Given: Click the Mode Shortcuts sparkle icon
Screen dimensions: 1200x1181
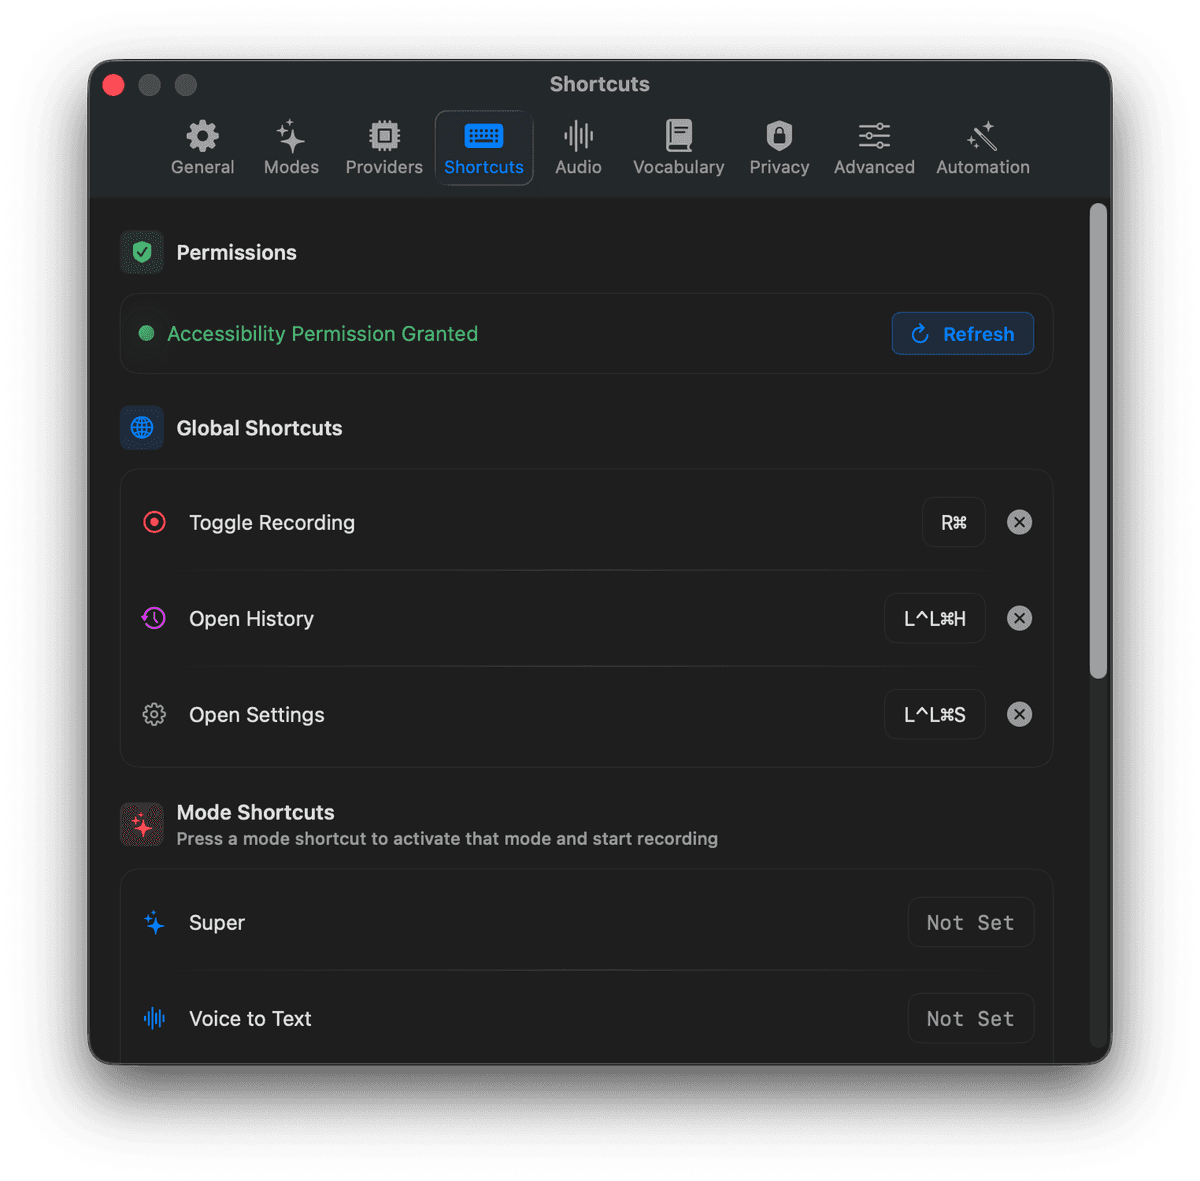Looking at the screenshot, I should (x=141, y=824).
